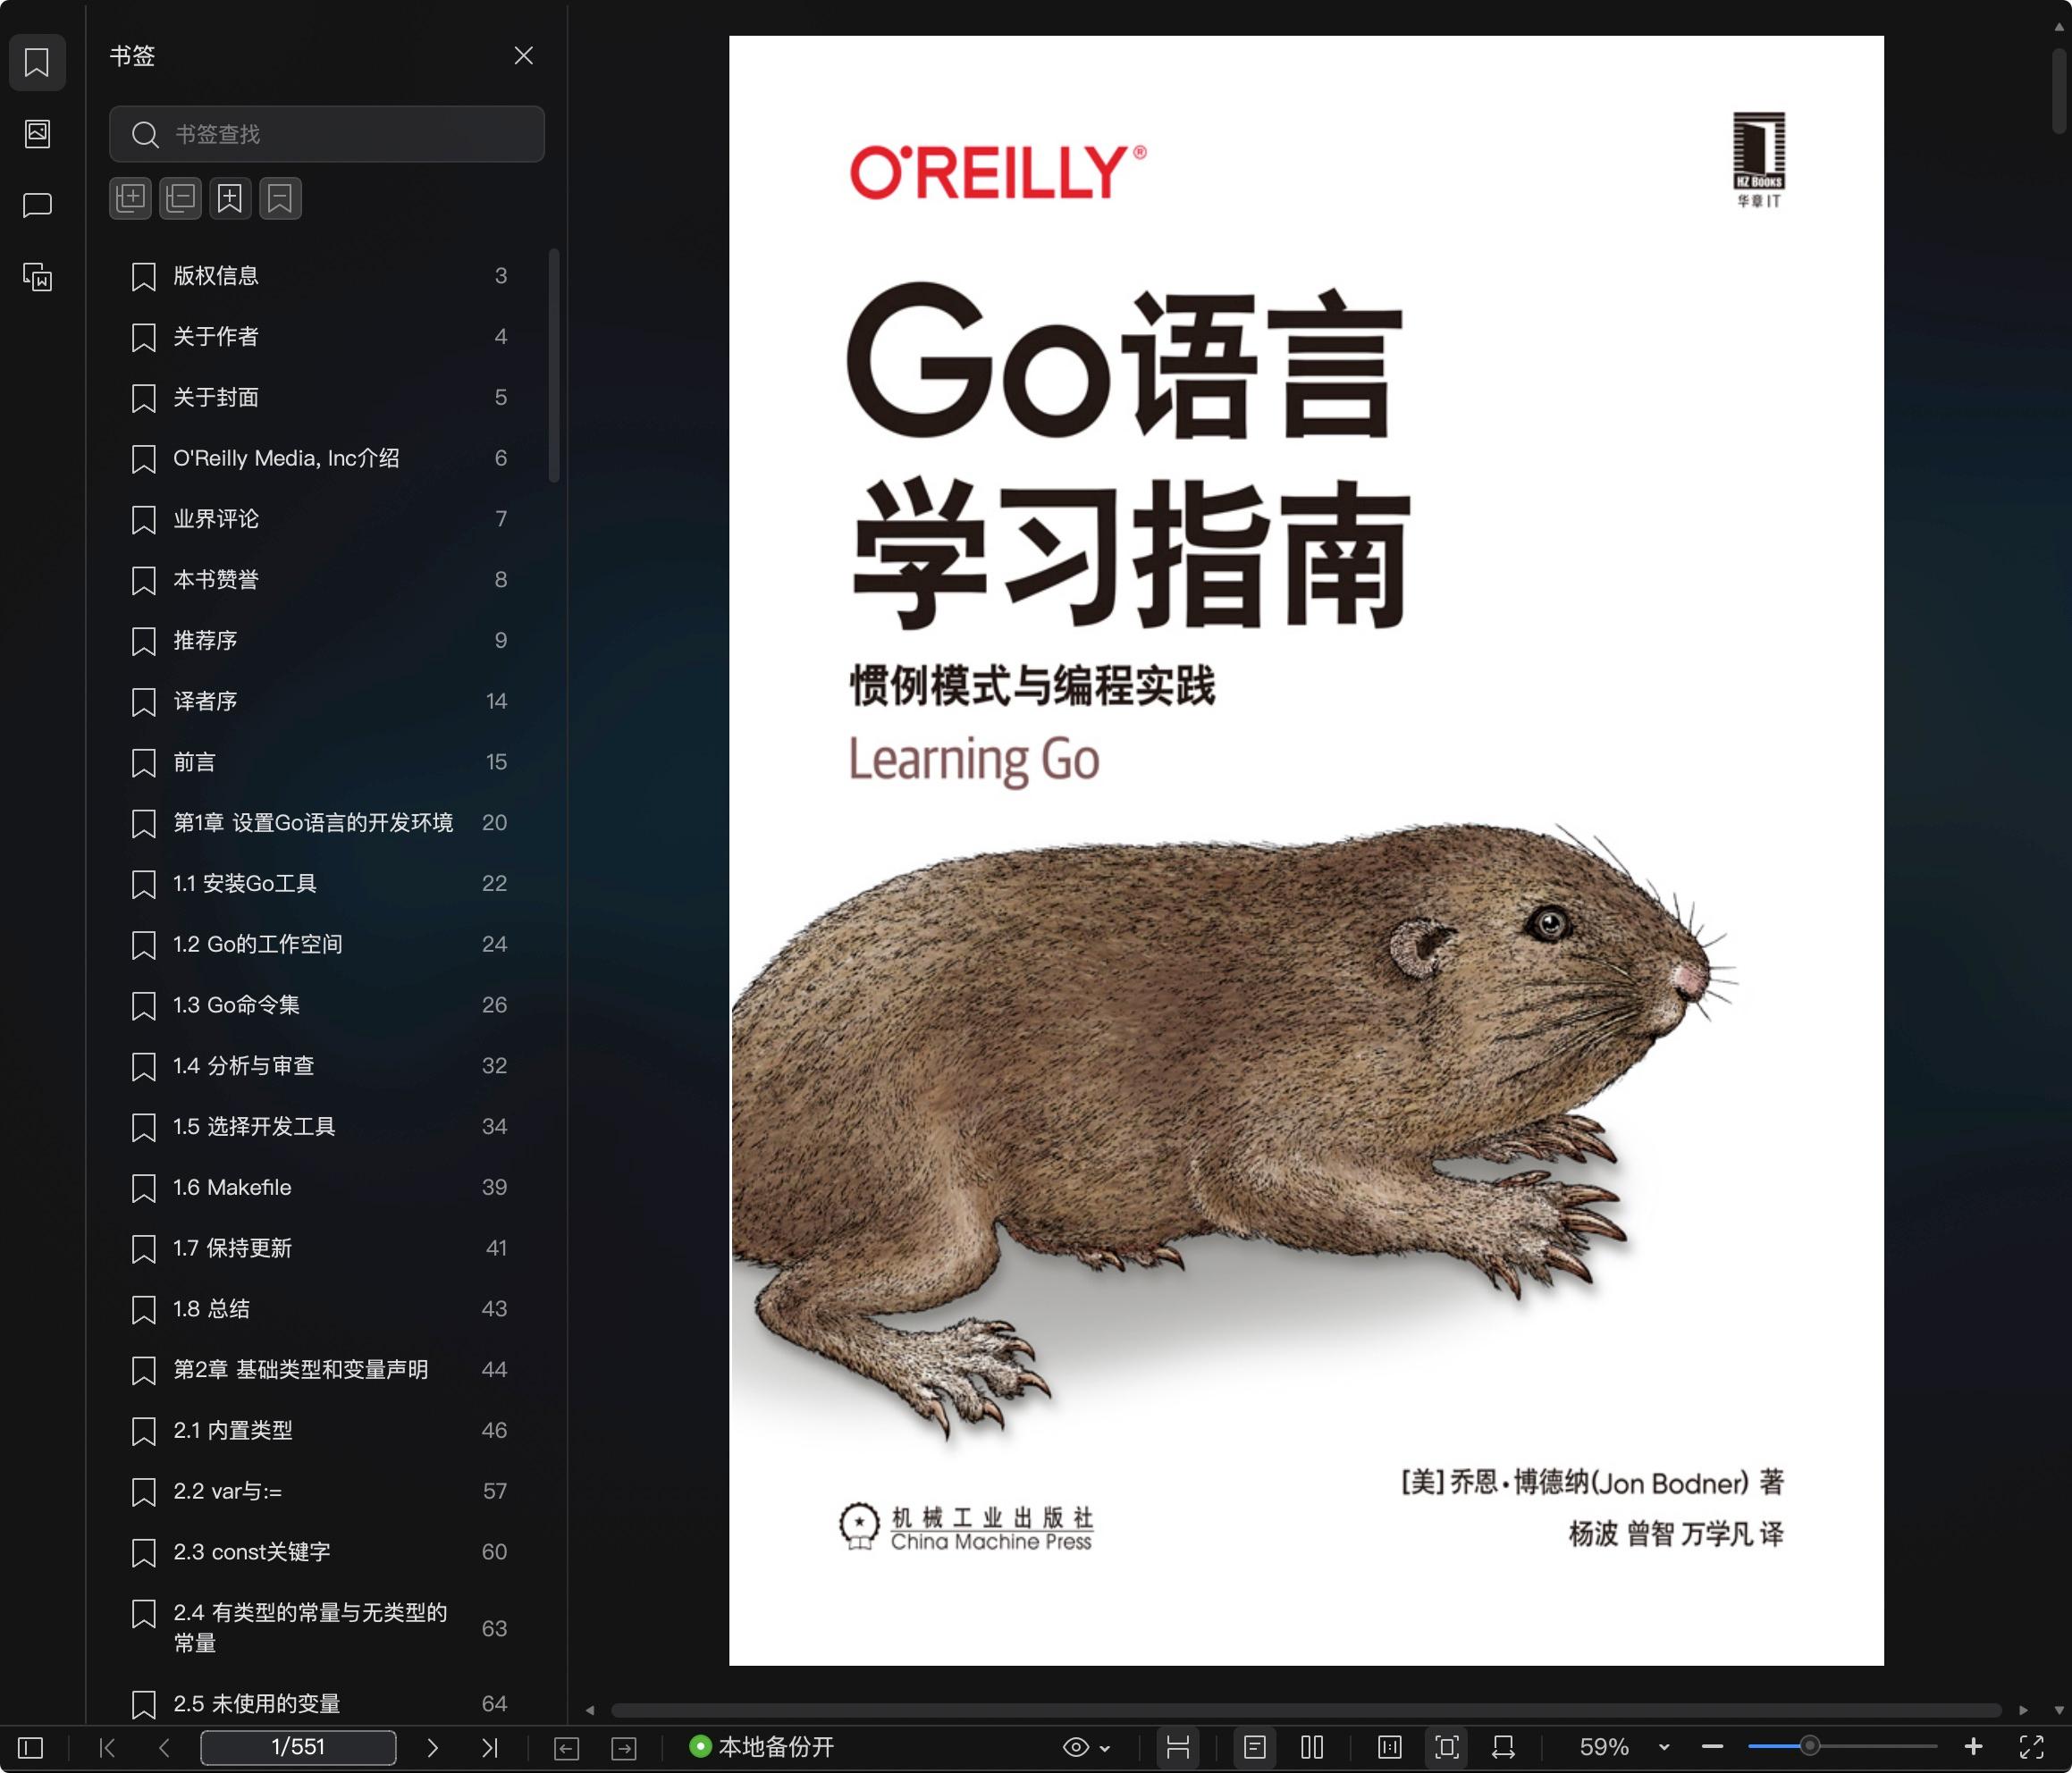Jump to 1.7 保持更新 bookmark
2072x1773 pixels.
point(320,1248)
